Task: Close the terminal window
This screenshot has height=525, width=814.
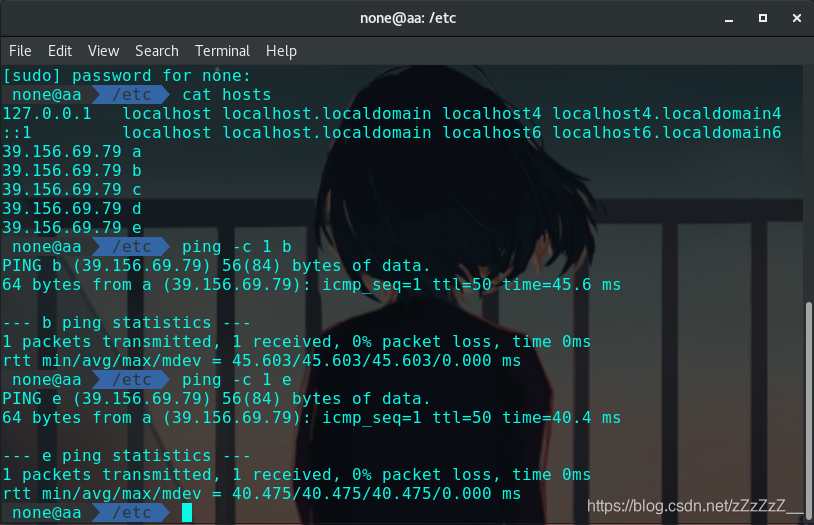Action: coord(797,18)
